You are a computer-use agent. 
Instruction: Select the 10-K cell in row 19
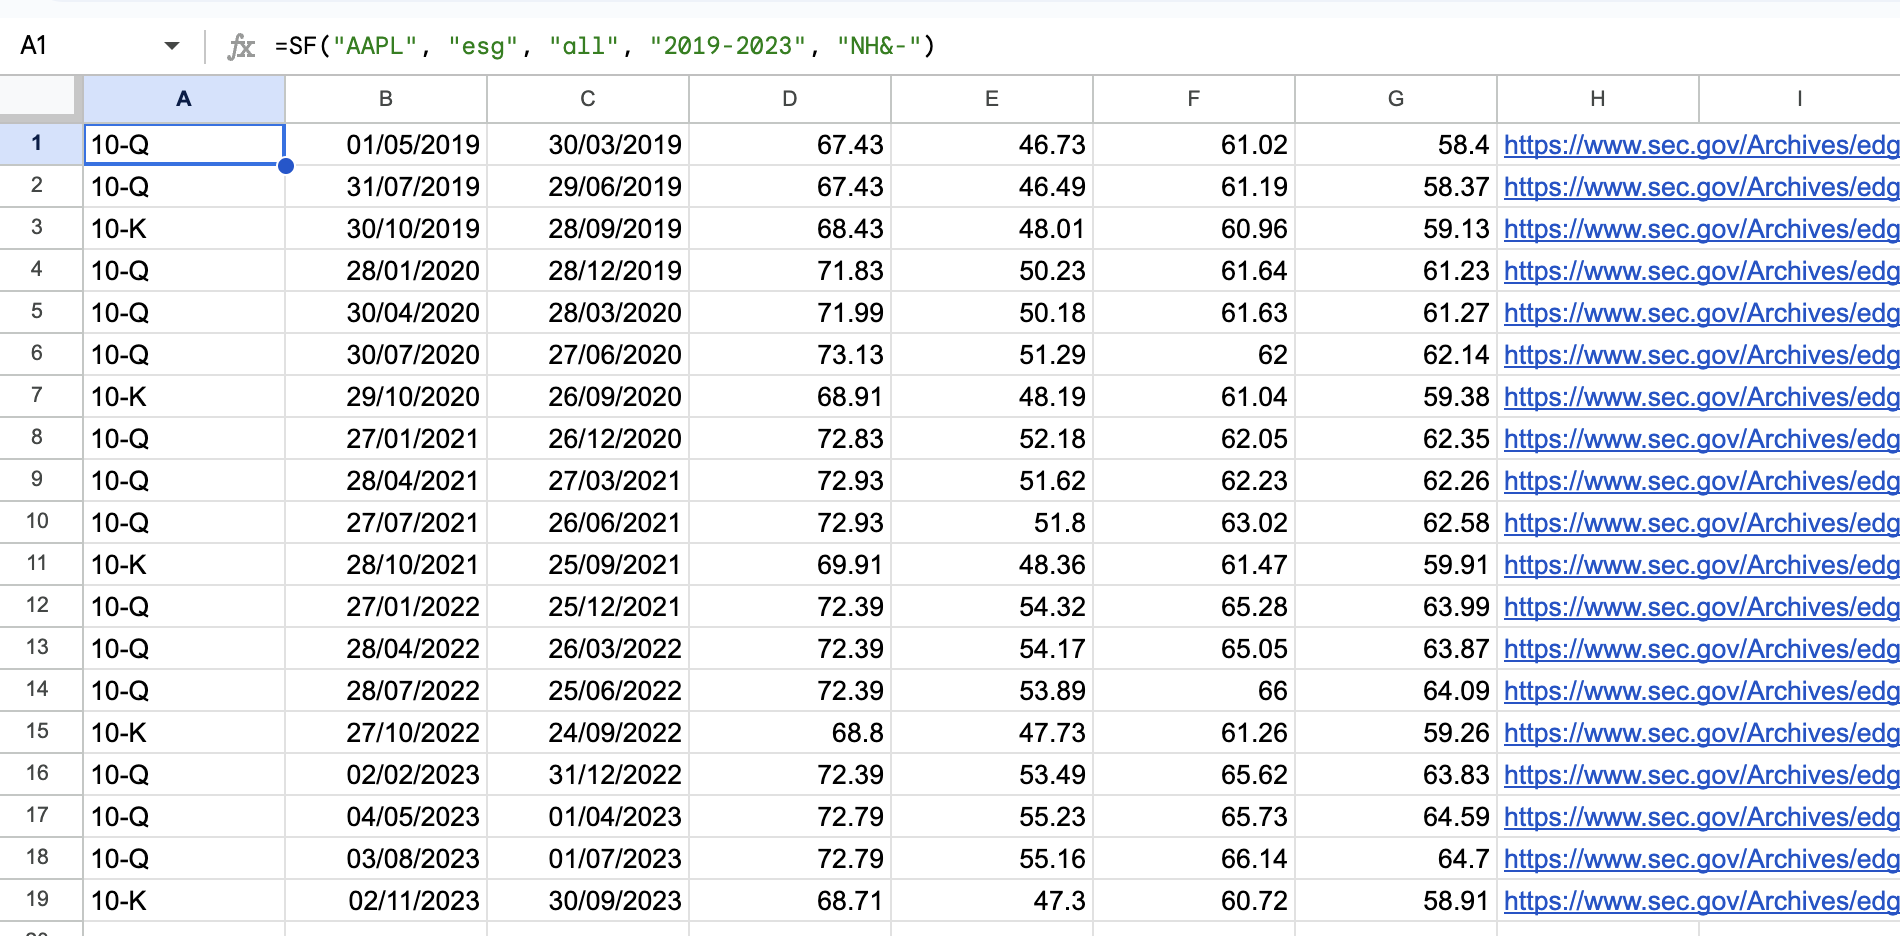pyautogui.click(x=184, y=900)
